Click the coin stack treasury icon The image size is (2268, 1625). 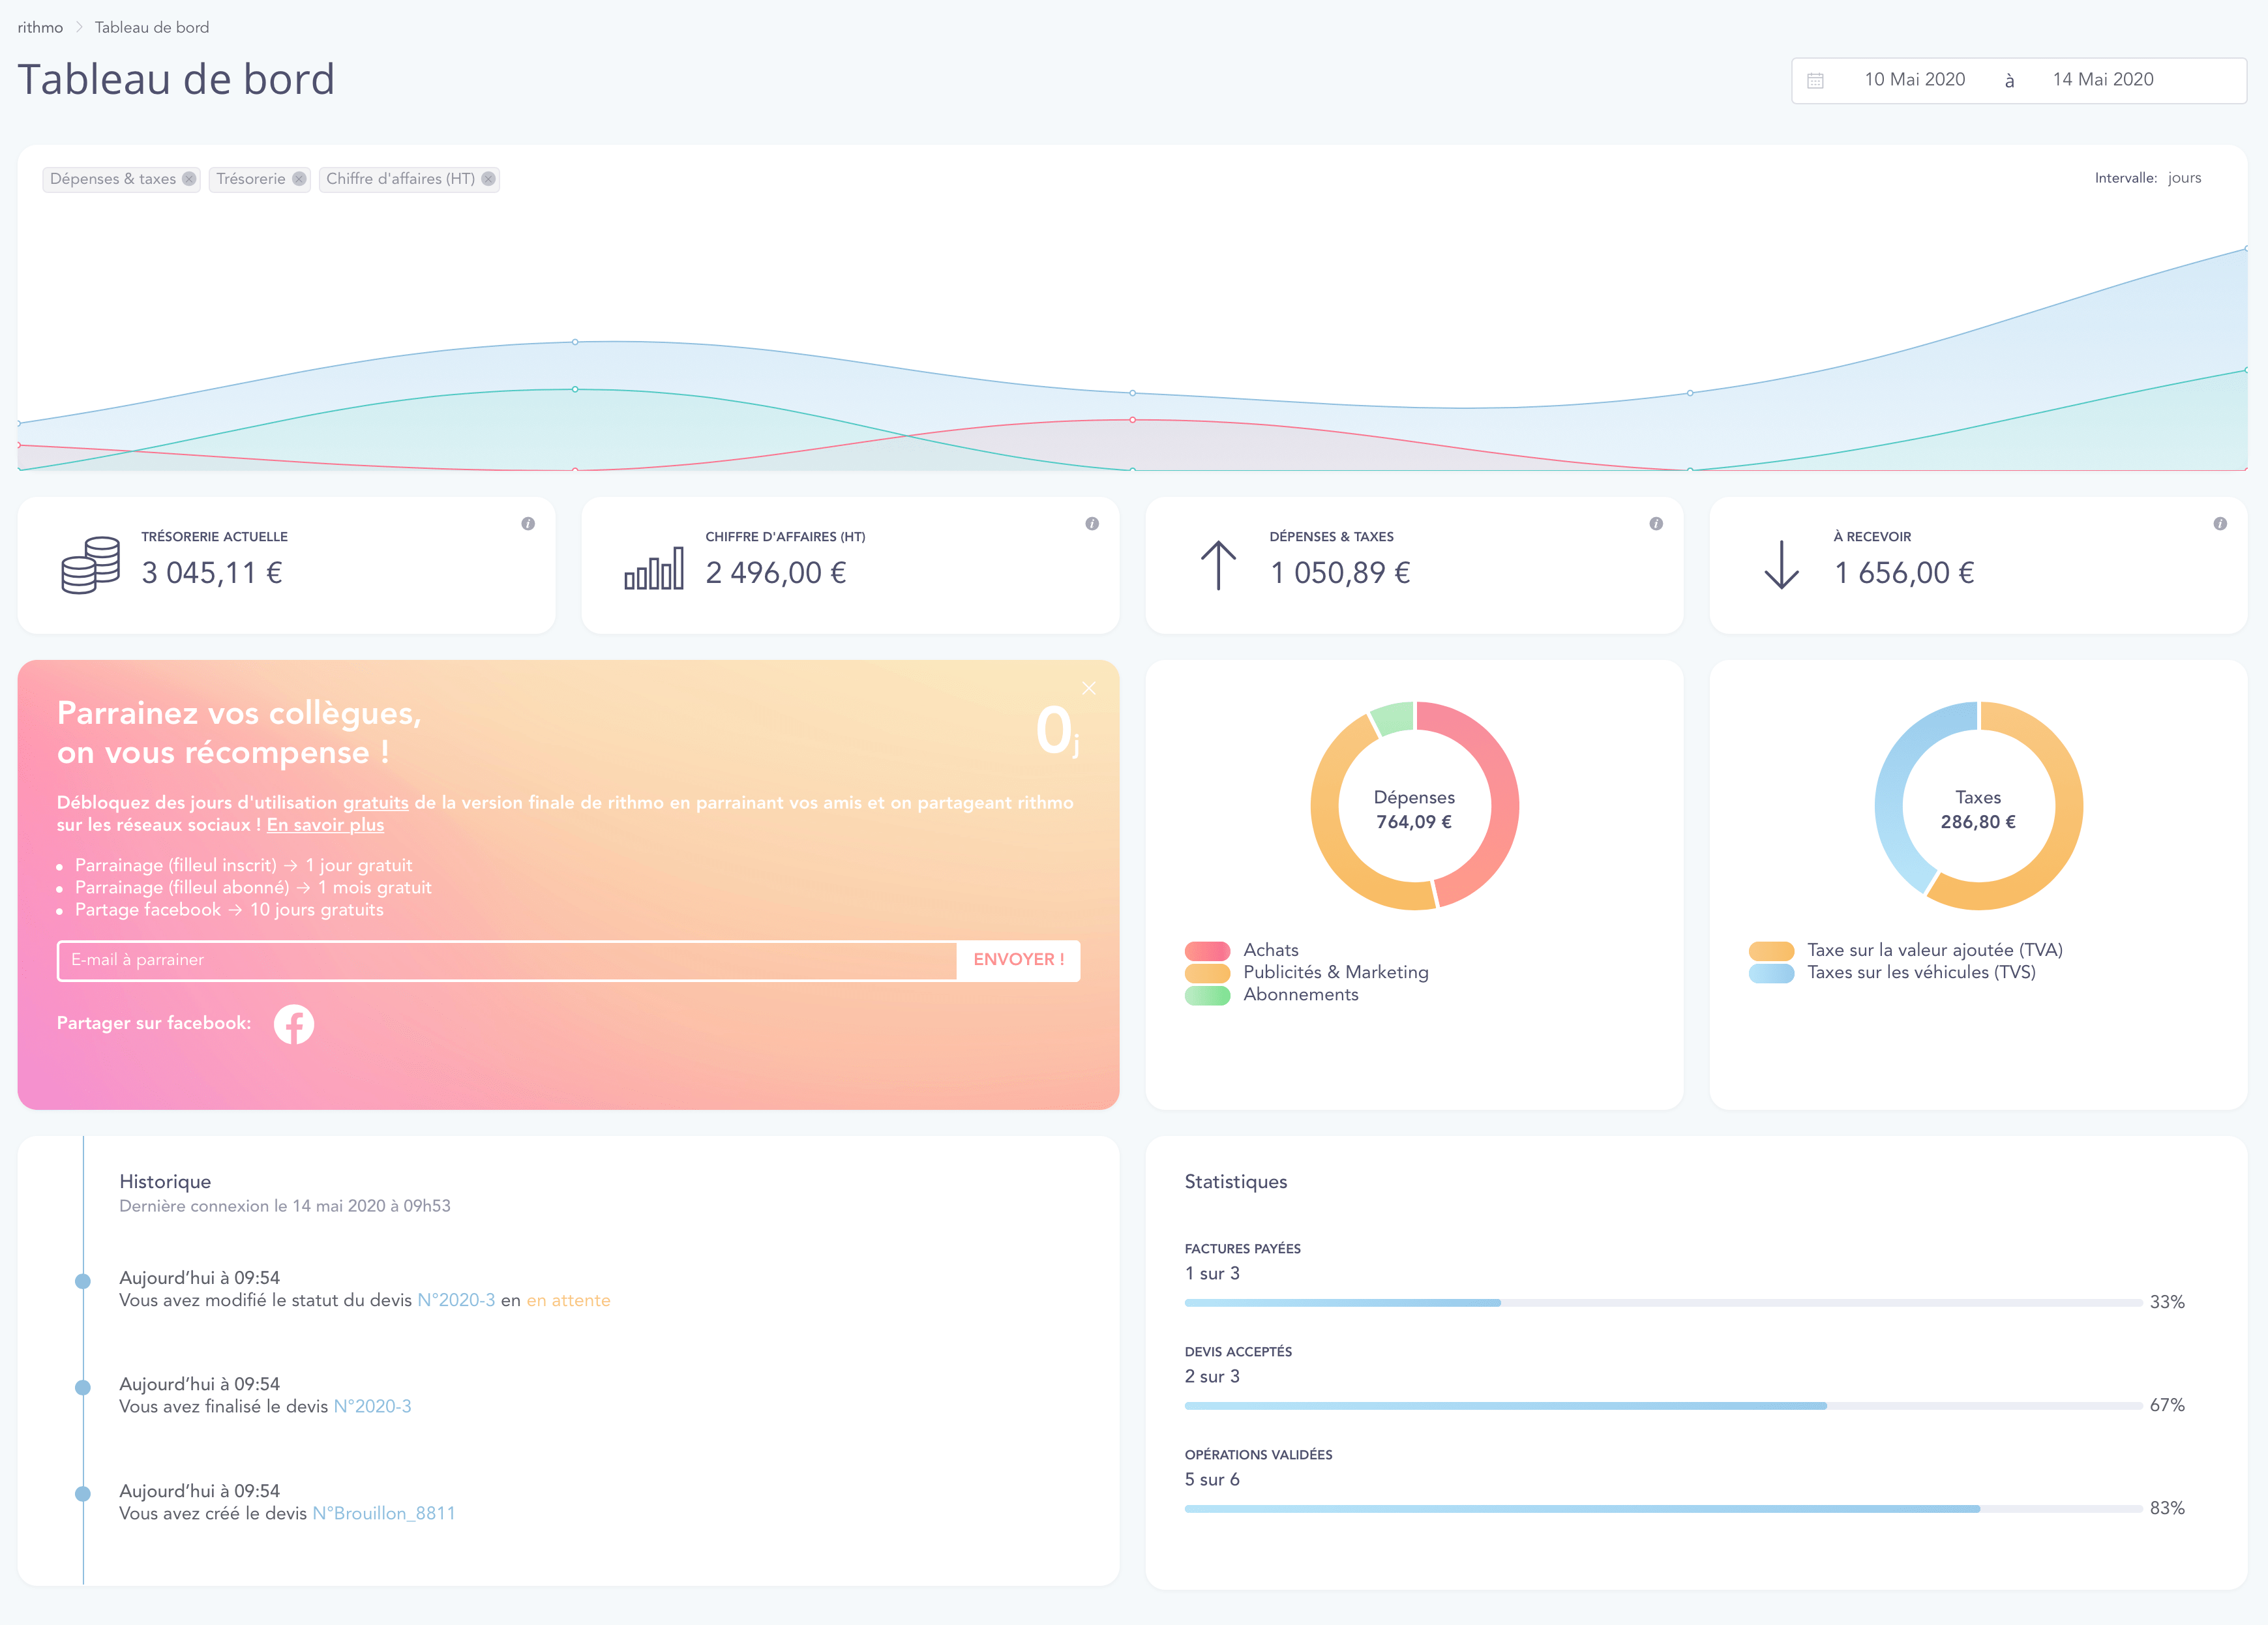pos(90,565)
